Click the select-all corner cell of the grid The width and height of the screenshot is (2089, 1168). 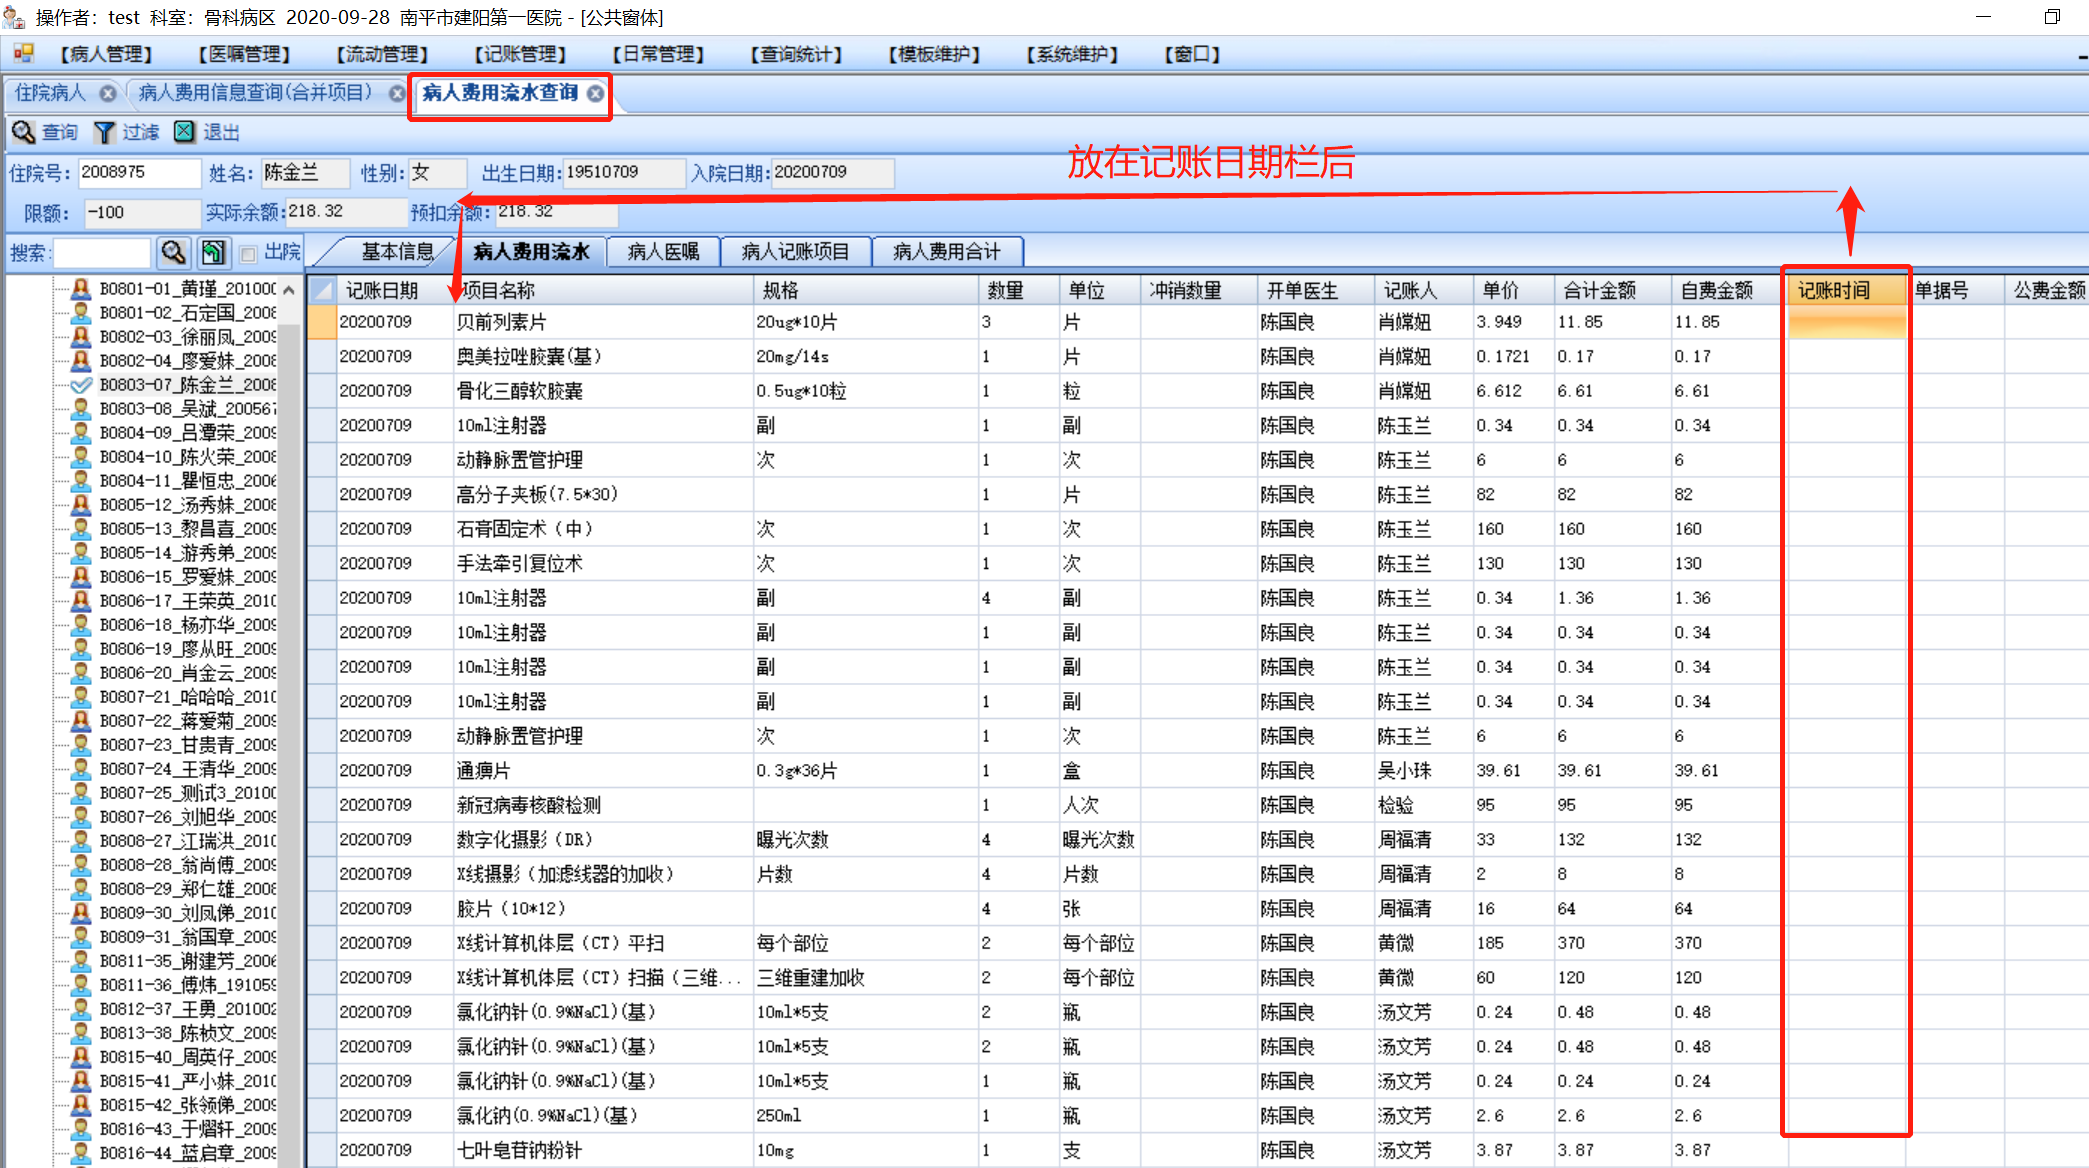coord(322,290)
